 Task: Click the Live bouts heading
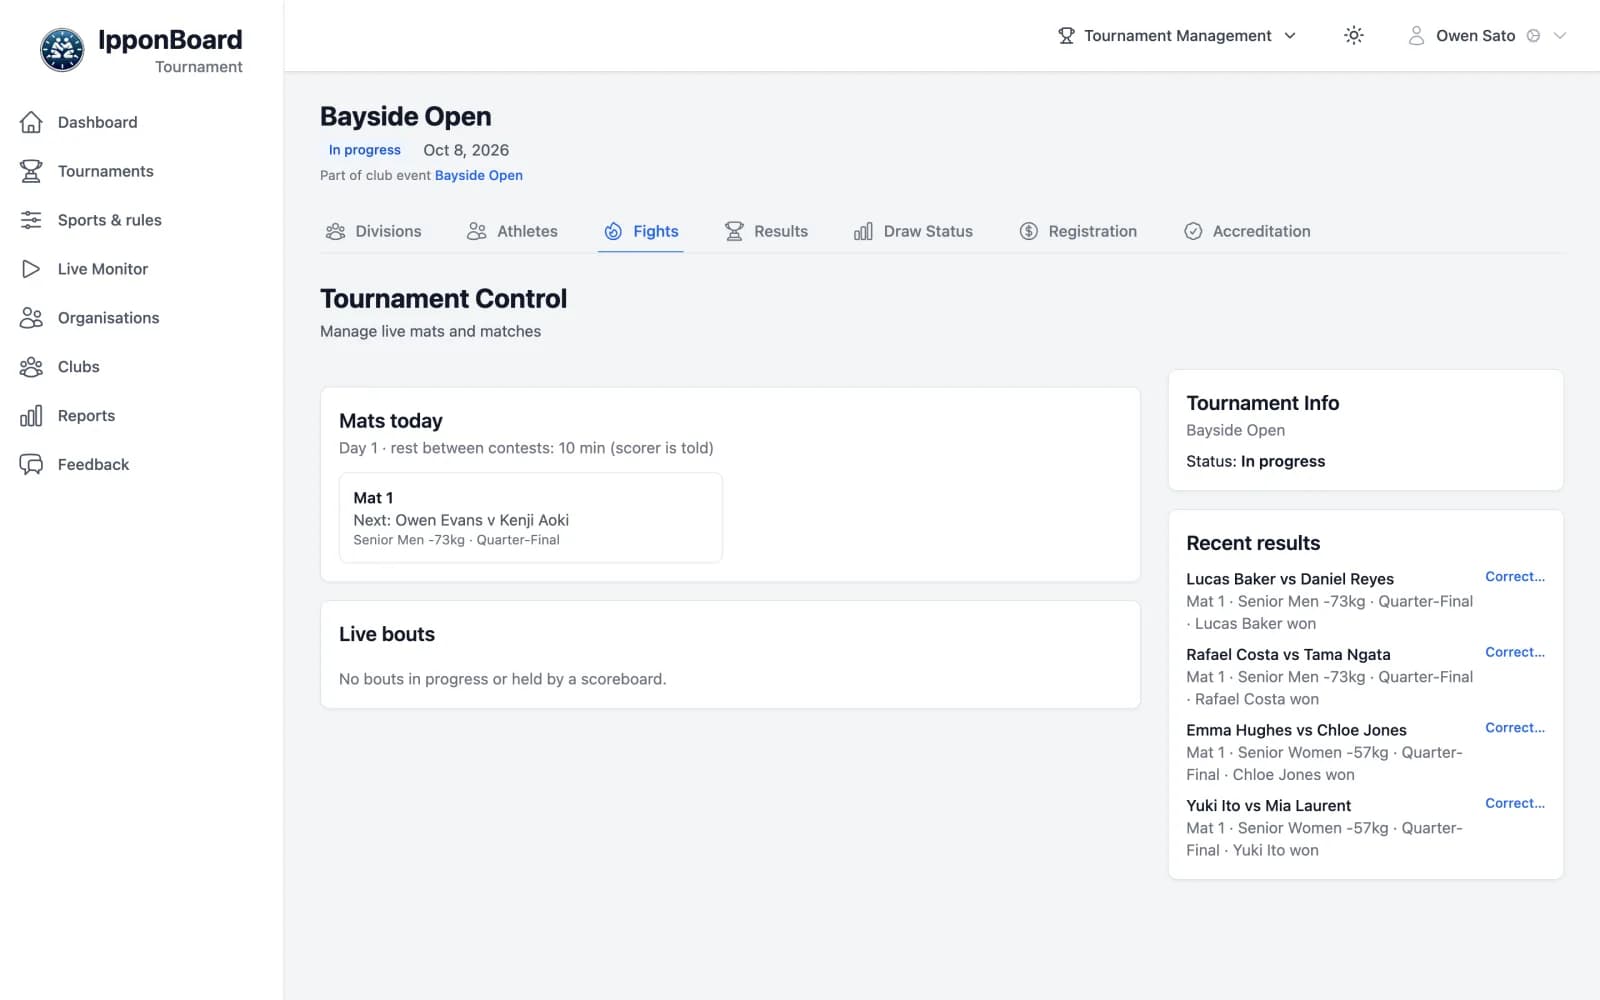387,634
